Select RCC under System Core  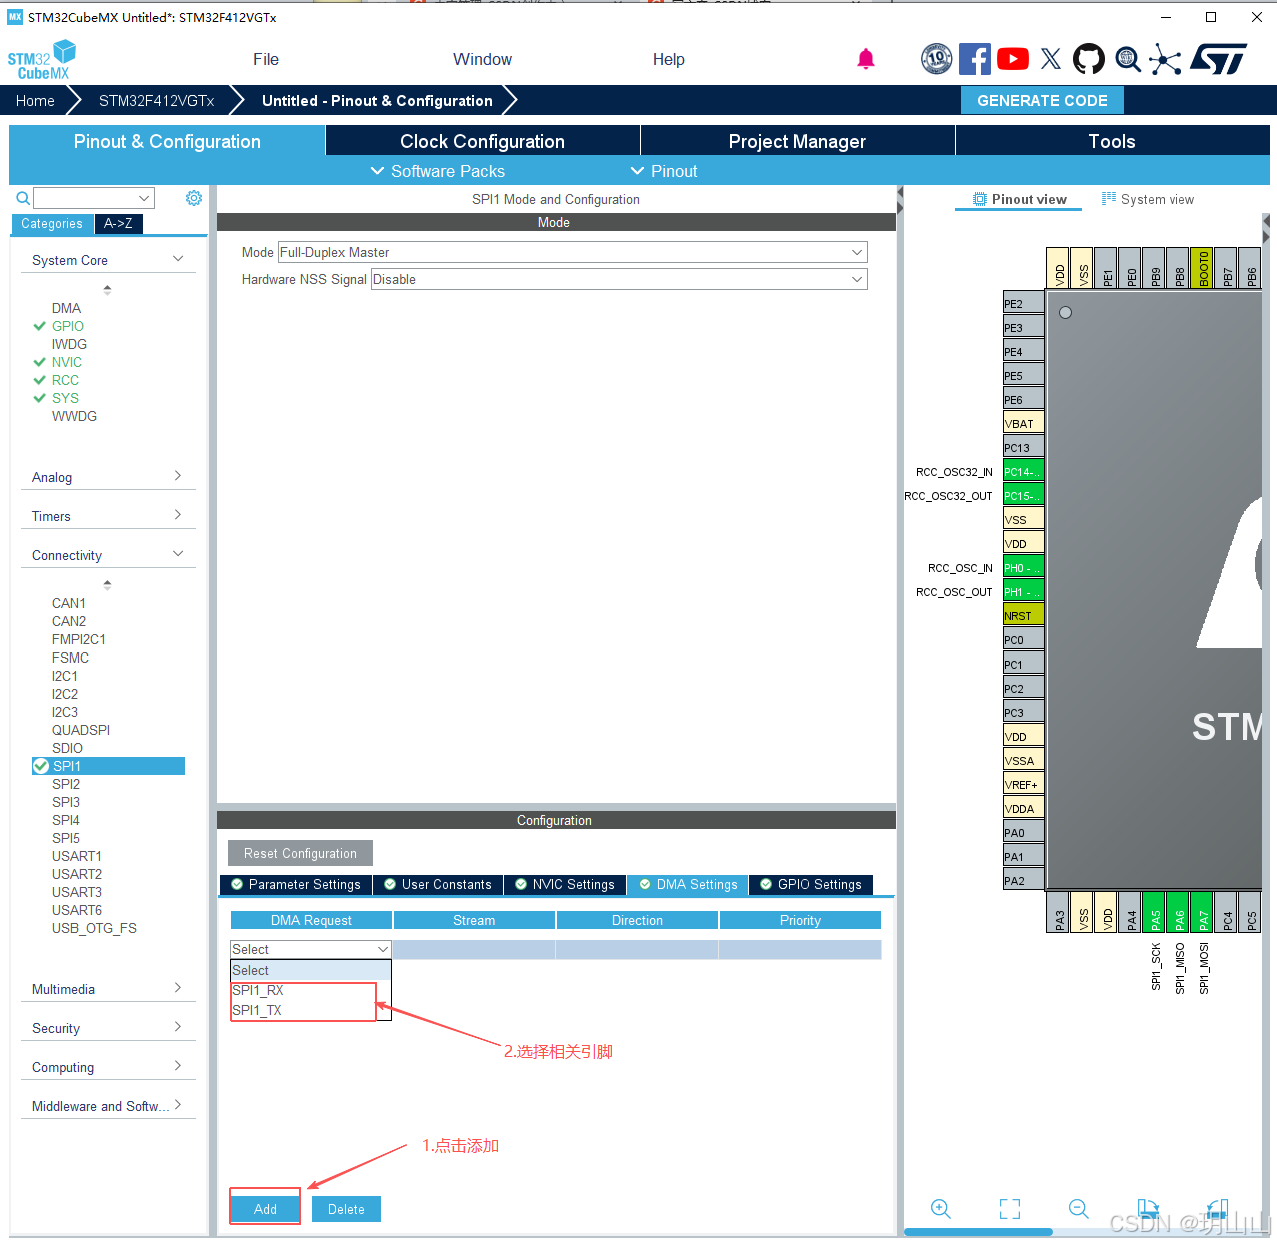tap(65, 380)
